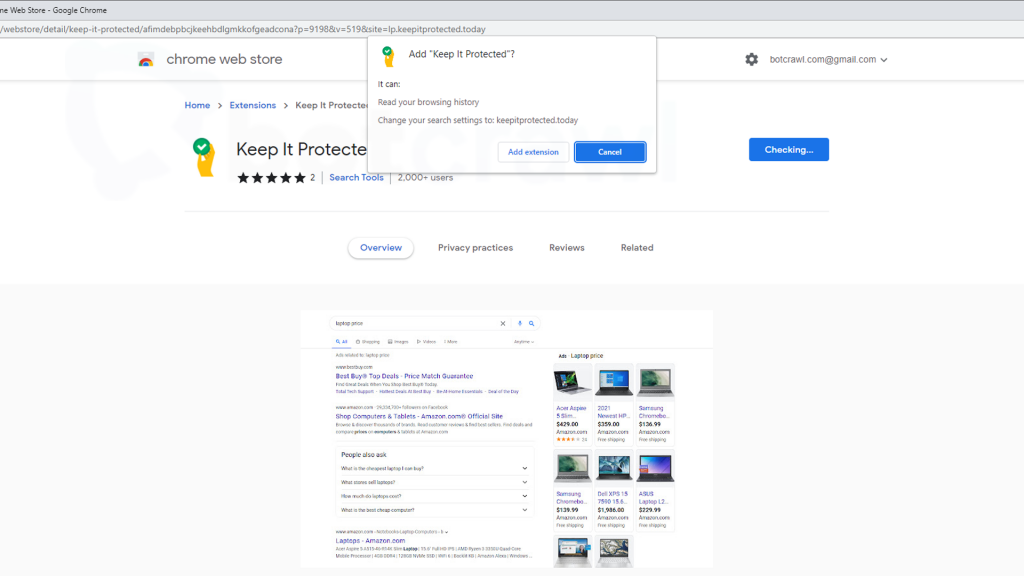1024x576 pixels.
Task: Switch to the Privacy practices tab
Action: click(475, 248)
